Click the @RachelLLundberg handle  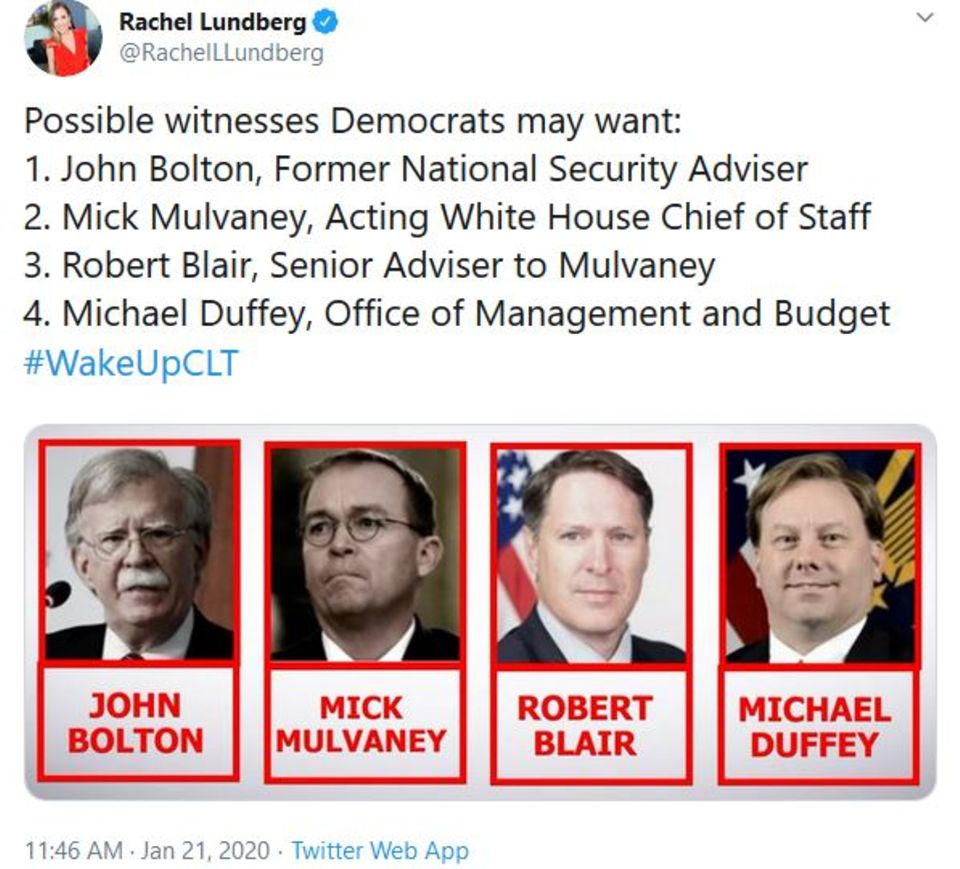tap(221, 53)
